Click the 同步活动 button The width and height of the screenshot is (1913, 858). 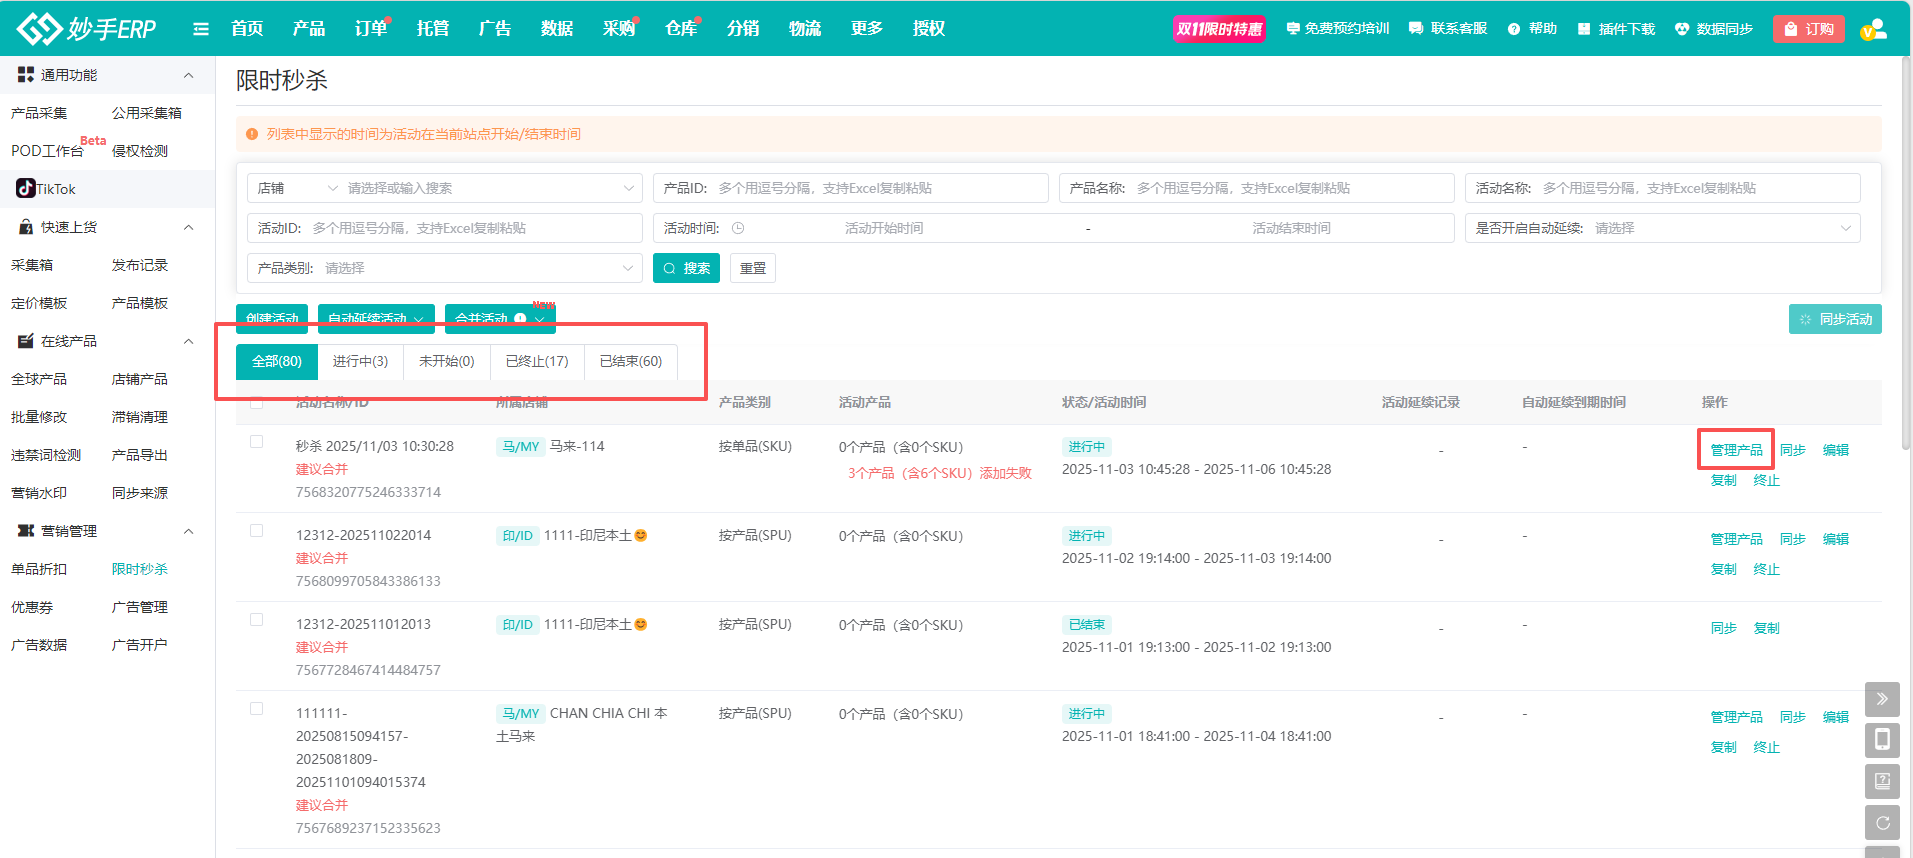[1835, 319]
